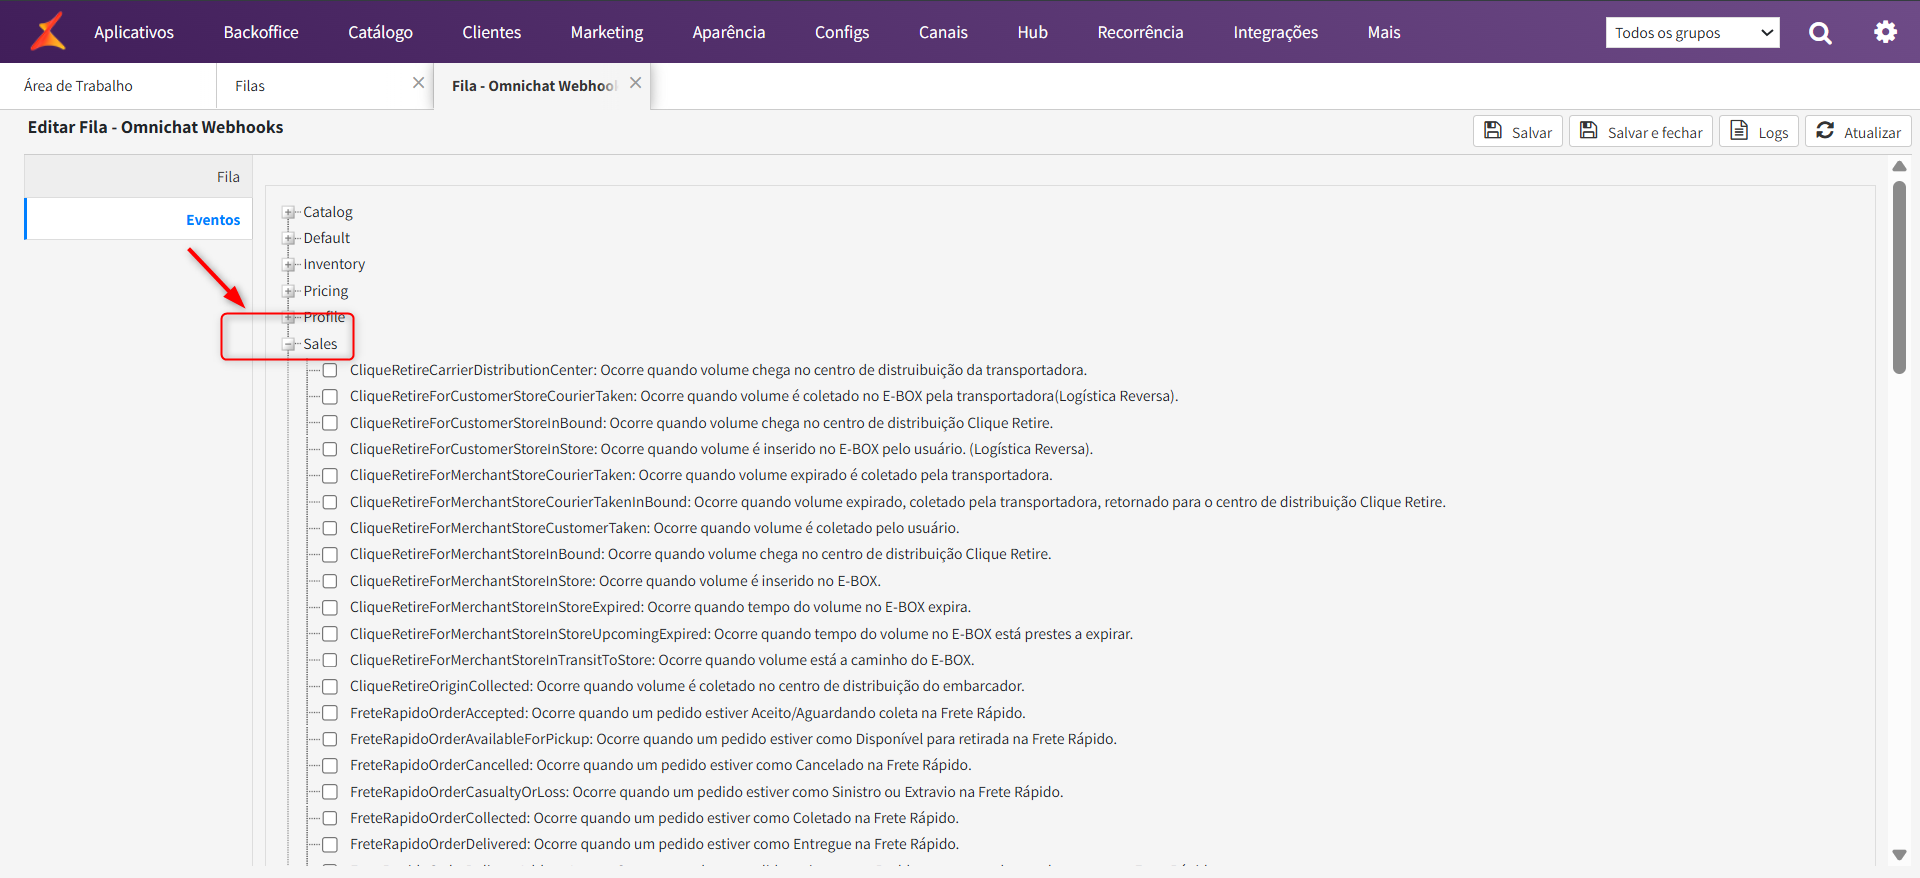
Task: Click the scroll down arrow
Action: coord(1899,855)
